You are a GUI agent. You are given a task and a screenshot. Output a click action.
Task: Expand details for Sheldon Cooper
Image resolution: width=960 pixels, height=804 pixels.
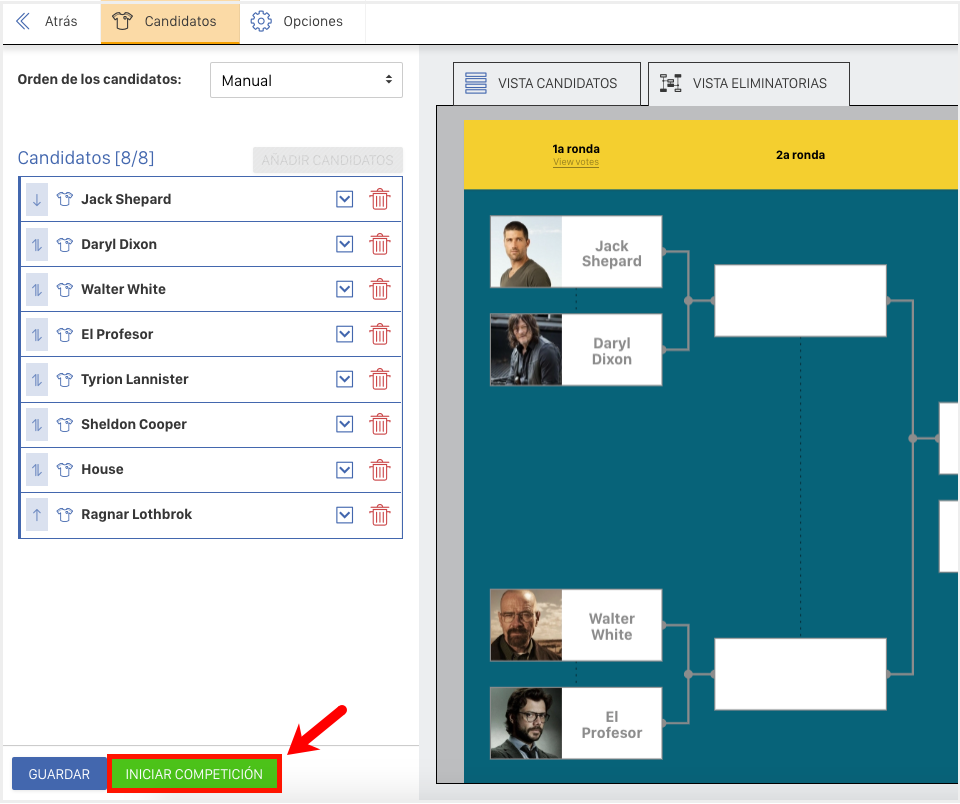pyautogui.click(x=345, y=424)
